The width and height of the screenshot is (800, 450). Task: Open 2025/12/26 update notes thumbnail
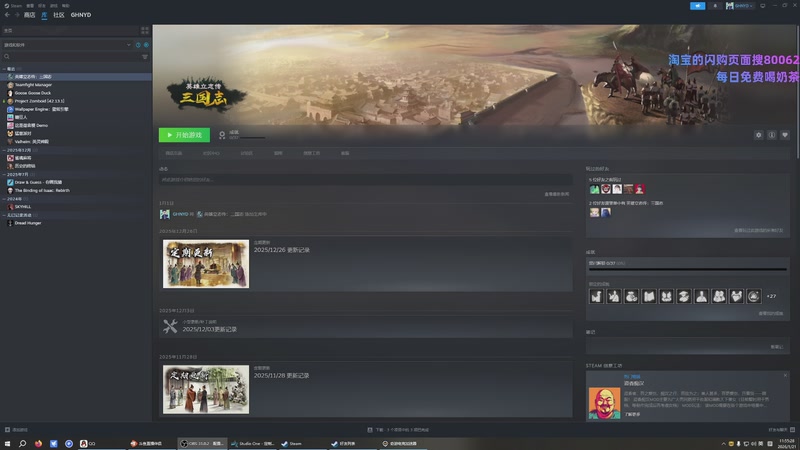[x=206, y=264]
